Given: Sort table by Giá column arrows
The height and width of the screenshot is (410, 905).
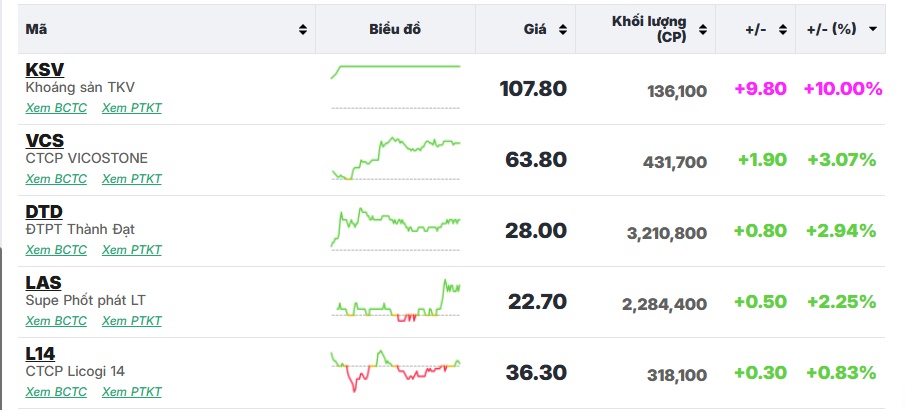Looking at the screenshot, I should click(563, 30).
